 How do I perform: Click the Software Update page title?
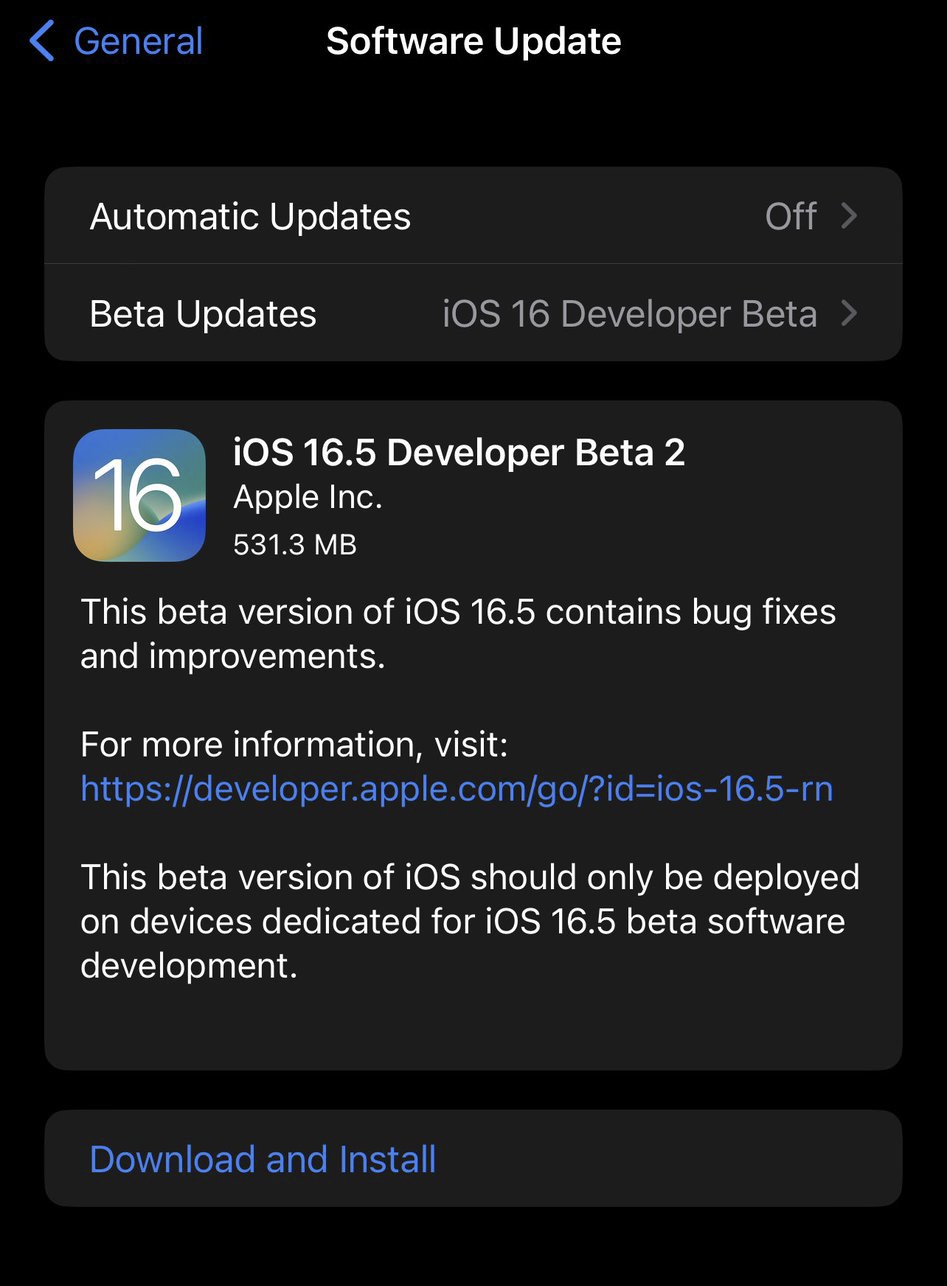coord(474,42)
